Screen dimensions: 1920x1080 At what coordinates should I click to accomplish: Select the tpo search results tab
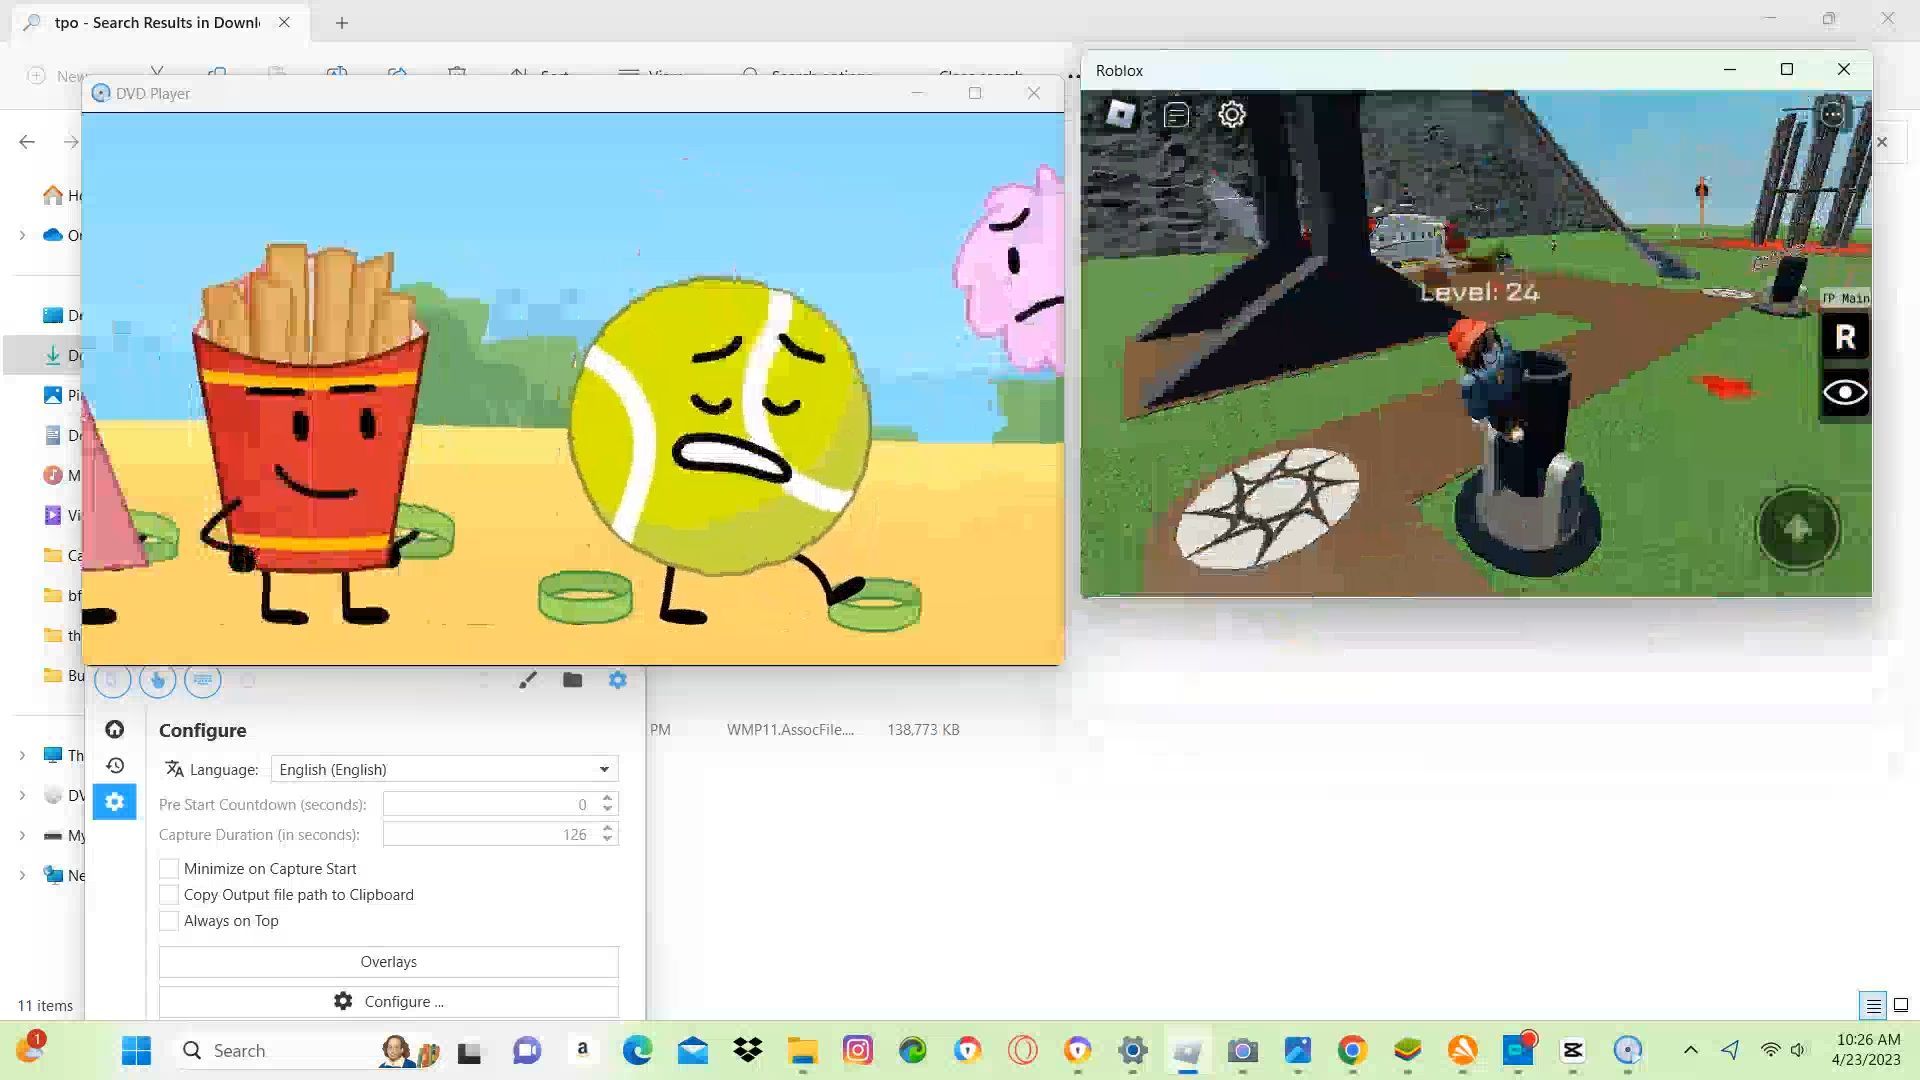(157, 22)
